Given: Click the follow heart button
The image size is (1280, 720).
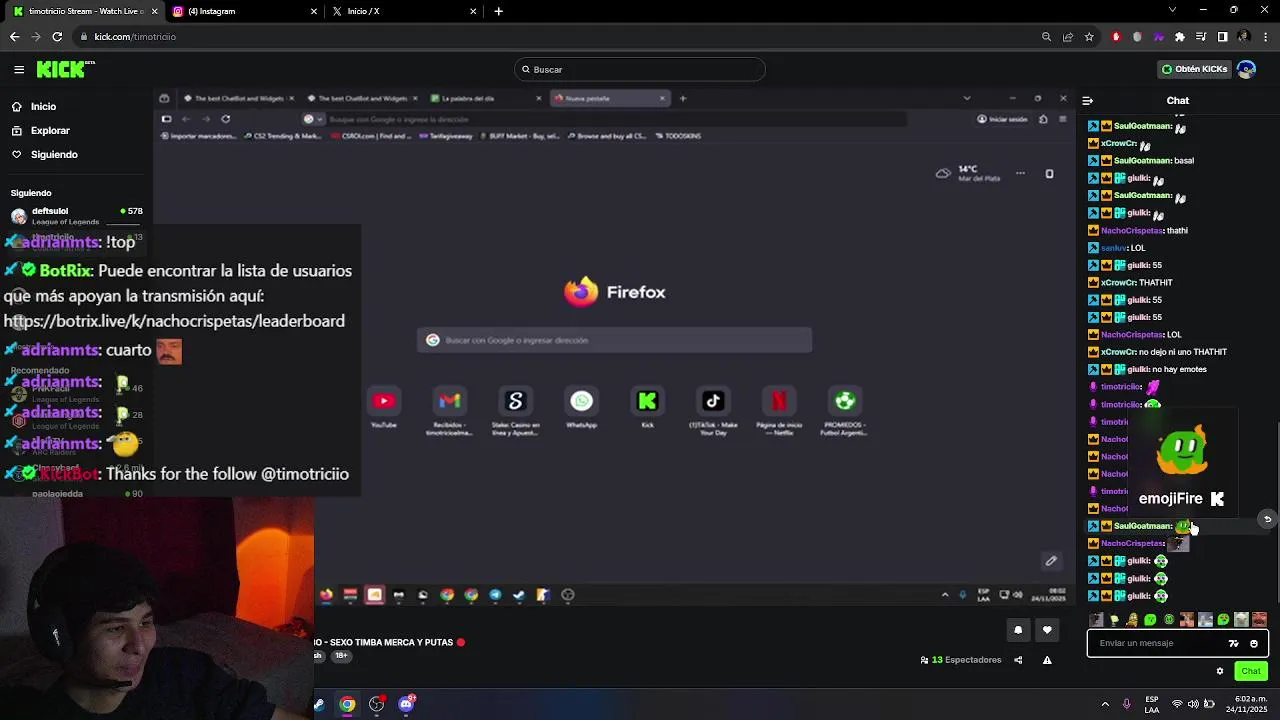Looking at the screenshot, I should pyautogui.click(x=1047, y=630).
